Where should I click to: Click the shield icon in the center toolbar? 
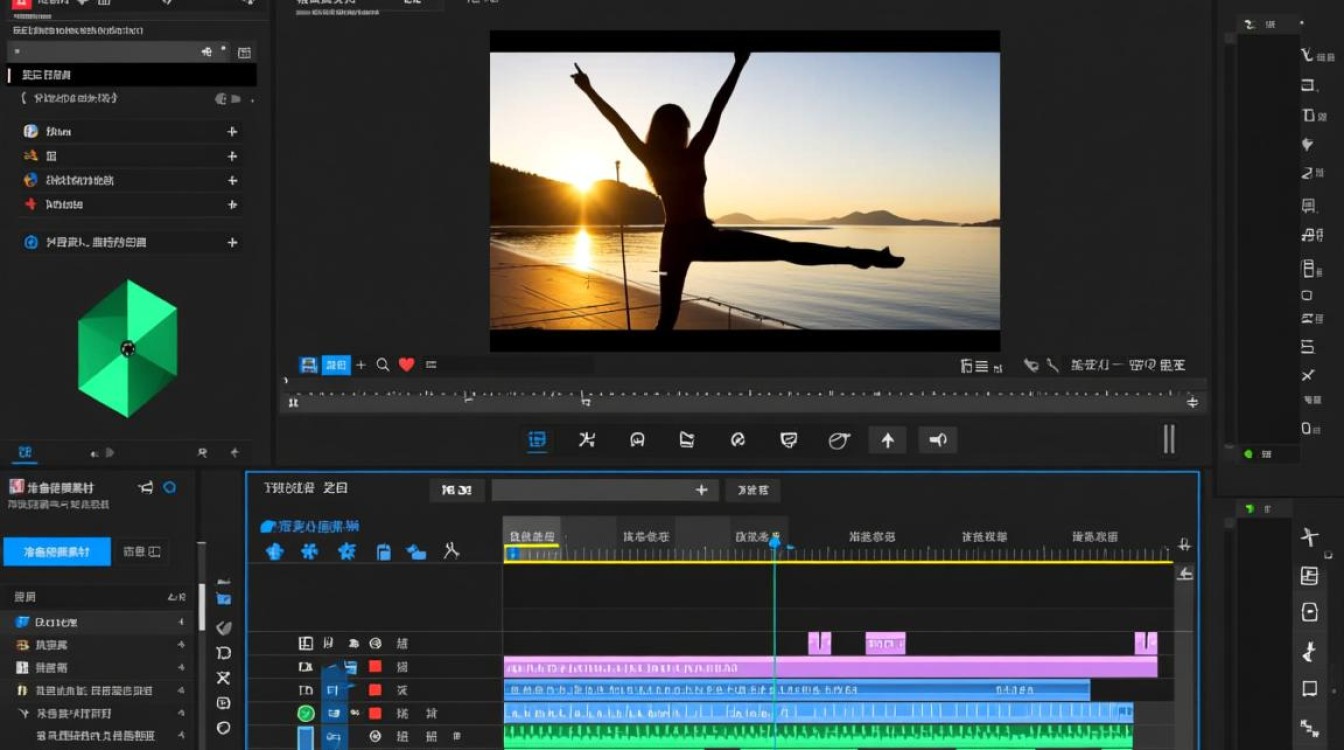789,440
